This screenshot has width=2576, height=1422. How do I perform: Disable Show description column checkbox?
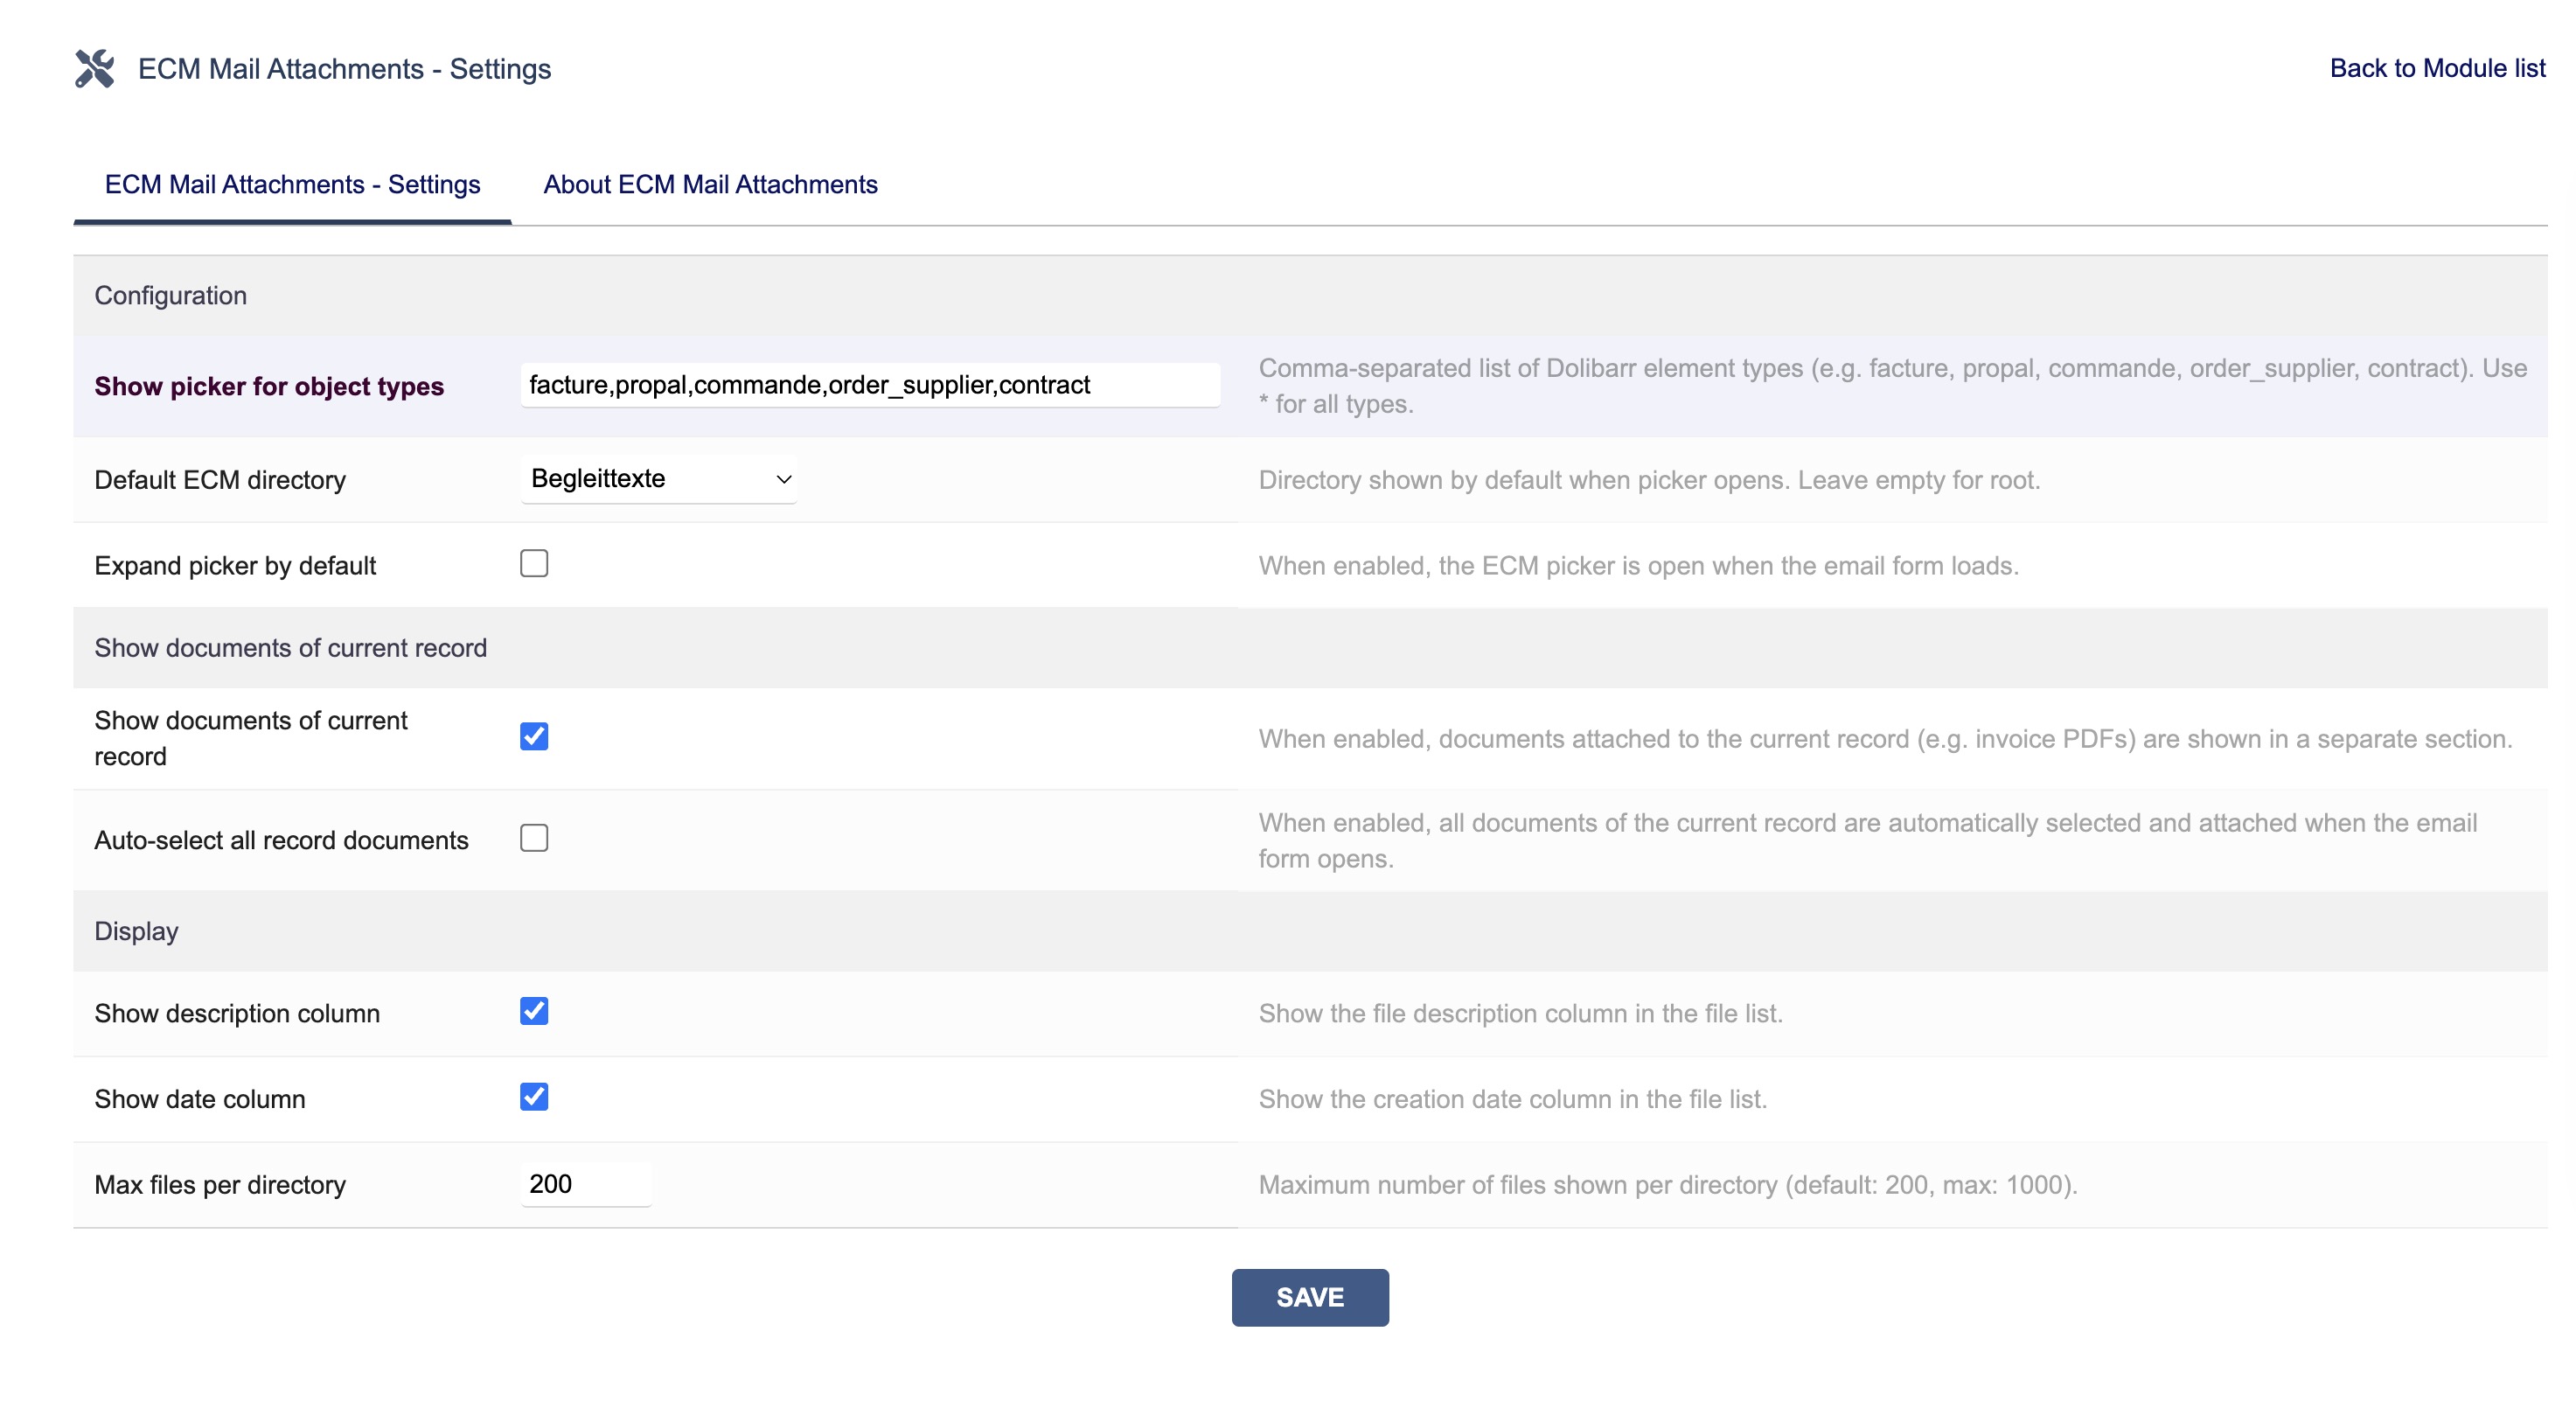534,1011
